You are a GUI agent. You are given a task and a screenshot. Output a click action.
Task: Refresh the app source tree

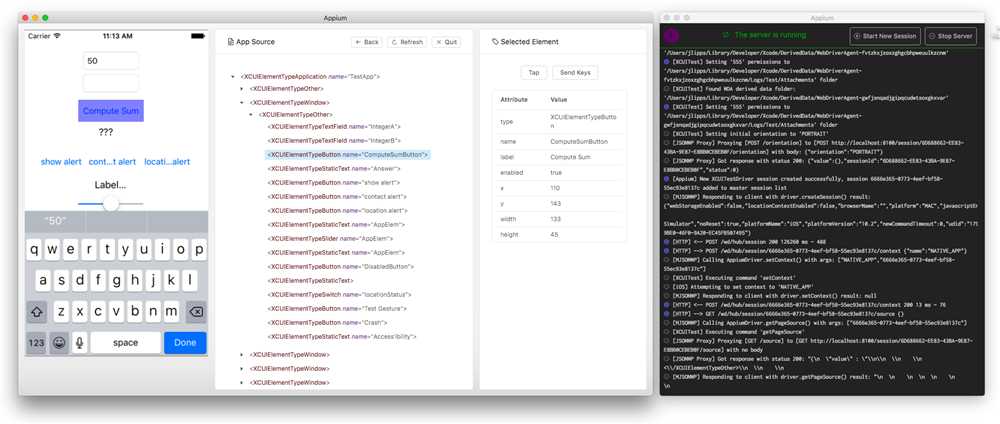(x=407, y=42)
